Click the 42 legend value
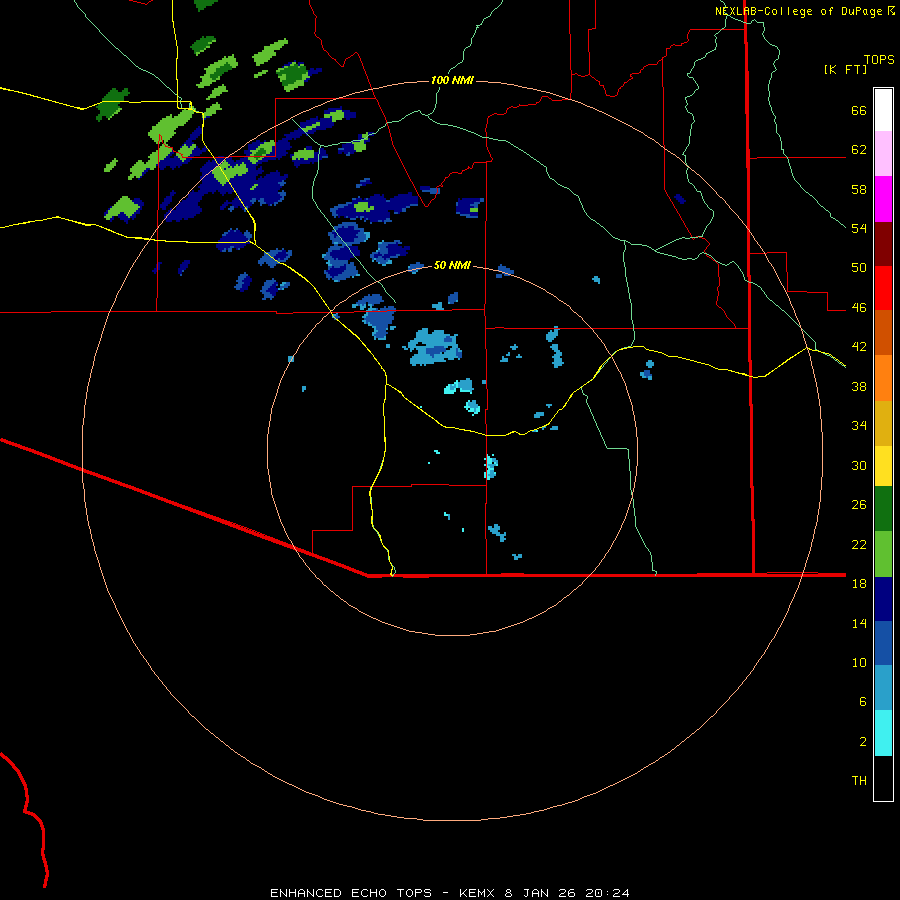 (859, 347)
